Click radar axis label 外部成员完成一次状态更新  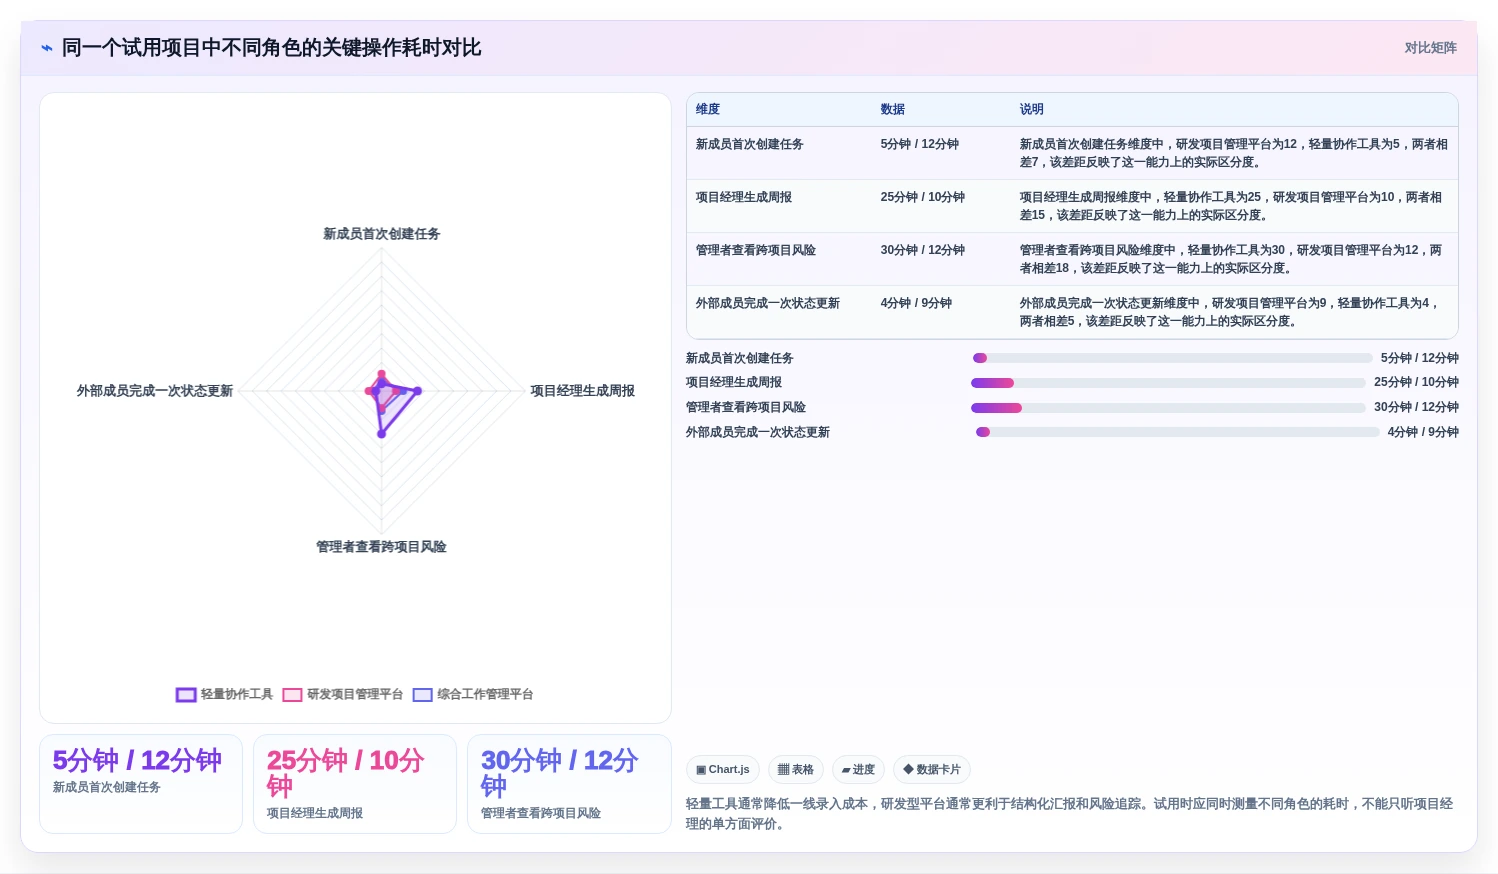(155, 391)
